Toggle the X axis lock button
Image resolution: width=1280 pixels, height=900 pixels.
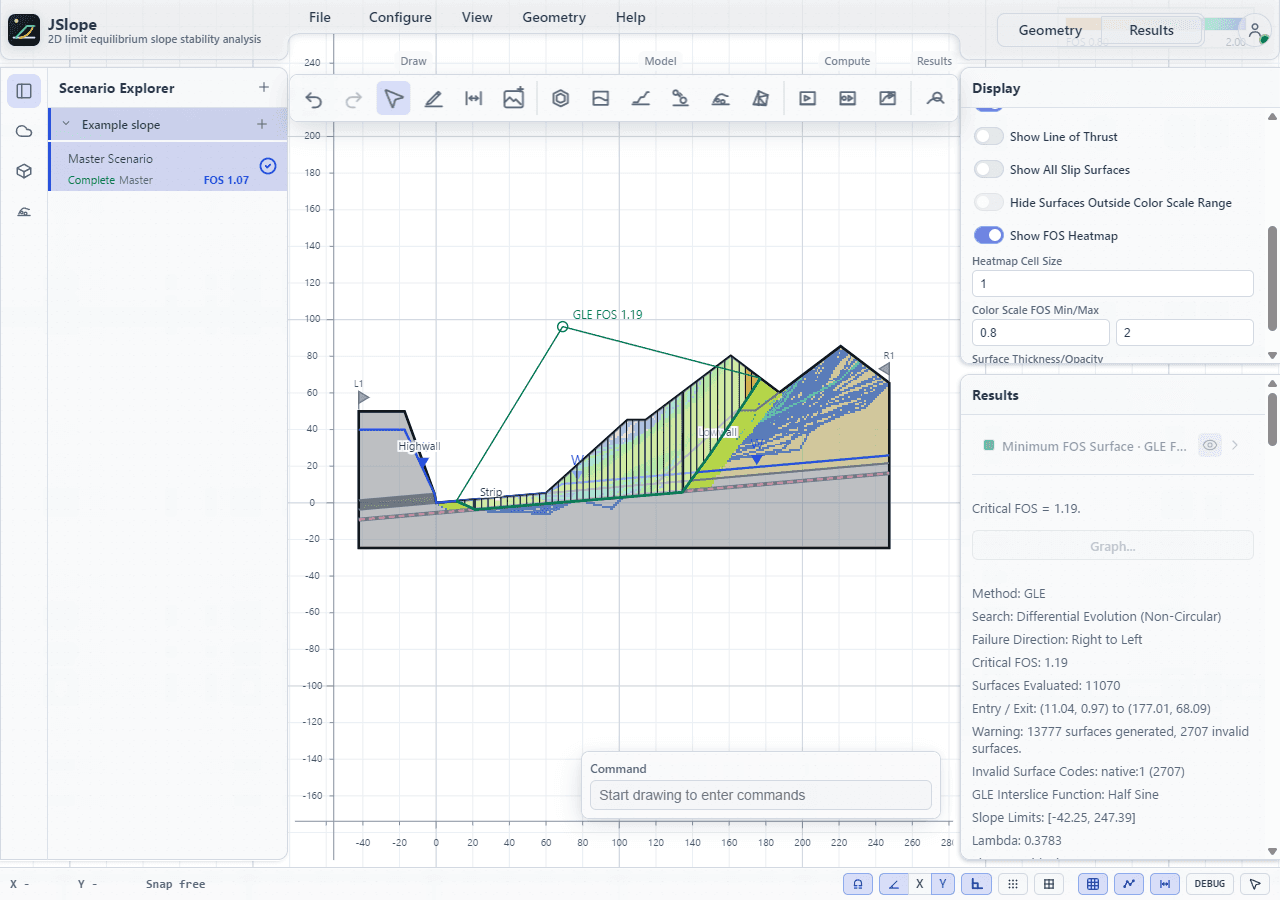[x=920, y=884]
